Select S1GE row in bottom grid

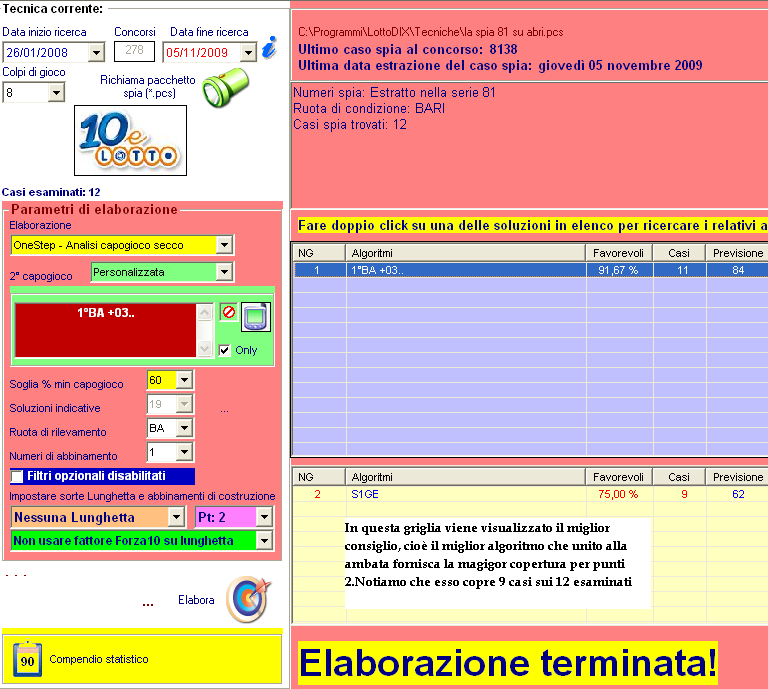click(x=530, y=494)
